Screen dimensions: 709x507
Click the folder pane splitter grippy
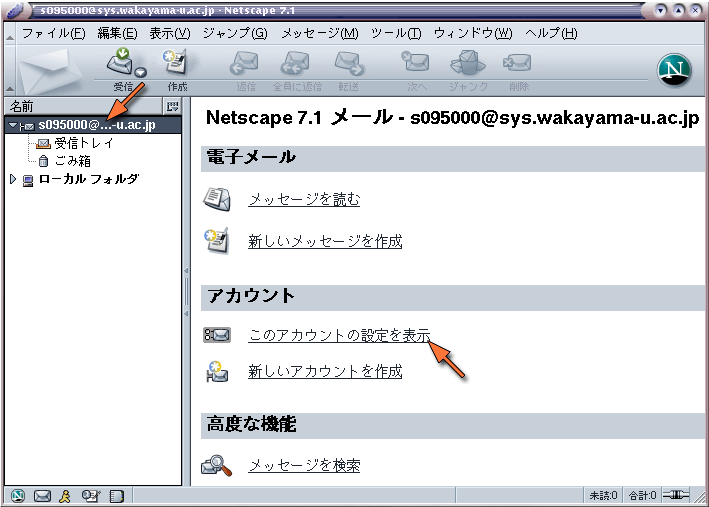point(186,292)
